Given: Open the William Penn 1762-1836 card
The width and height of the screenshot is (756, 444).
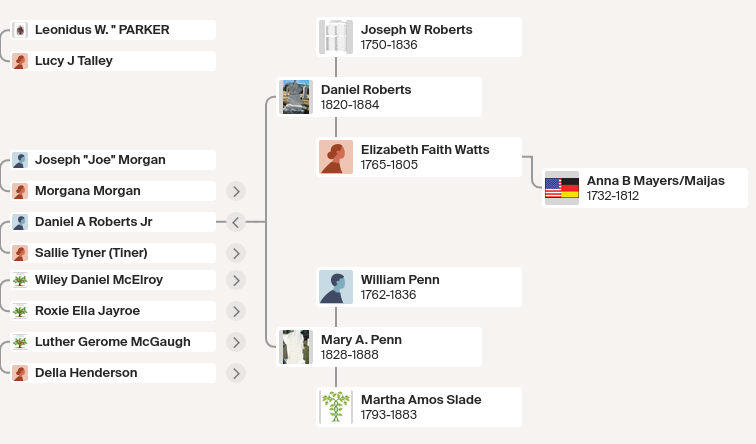Looking at the screenshot, I should (x=419, y=287).
